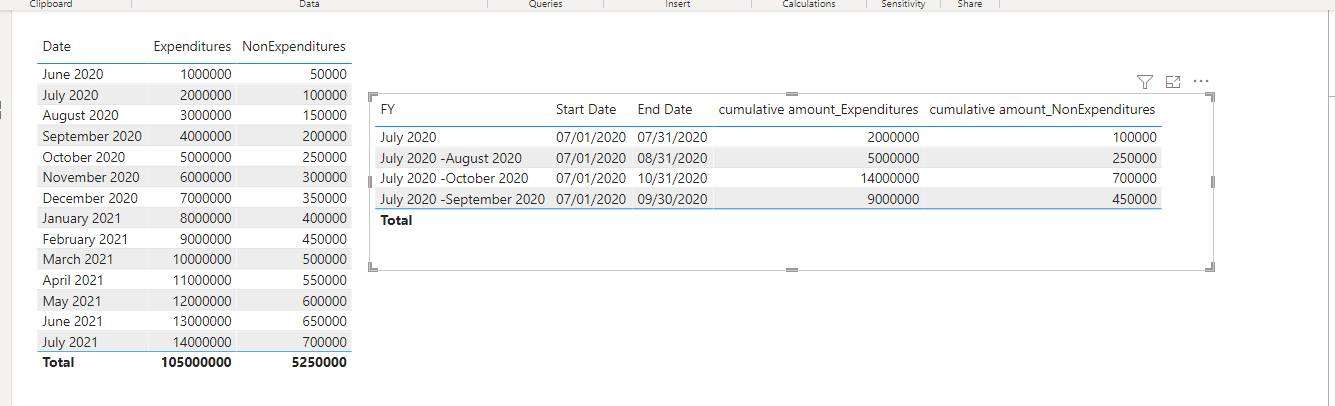Click the 650000 value for June 2021
This screenshot has height=406, width=1335.
click(x=324, y=321)
